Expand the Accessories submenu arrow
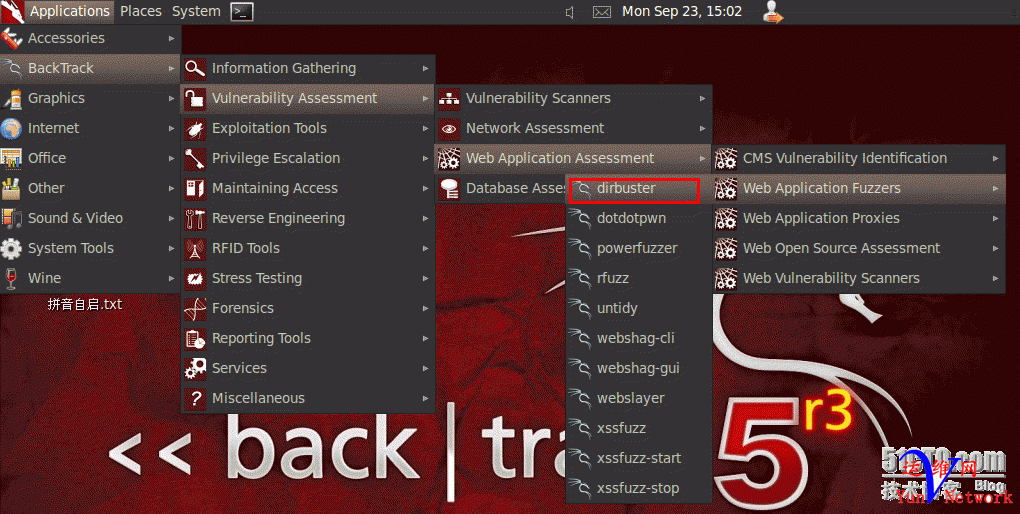This screenshot has height=514, width=1020. pyautogui.click(x=171, y=38)
